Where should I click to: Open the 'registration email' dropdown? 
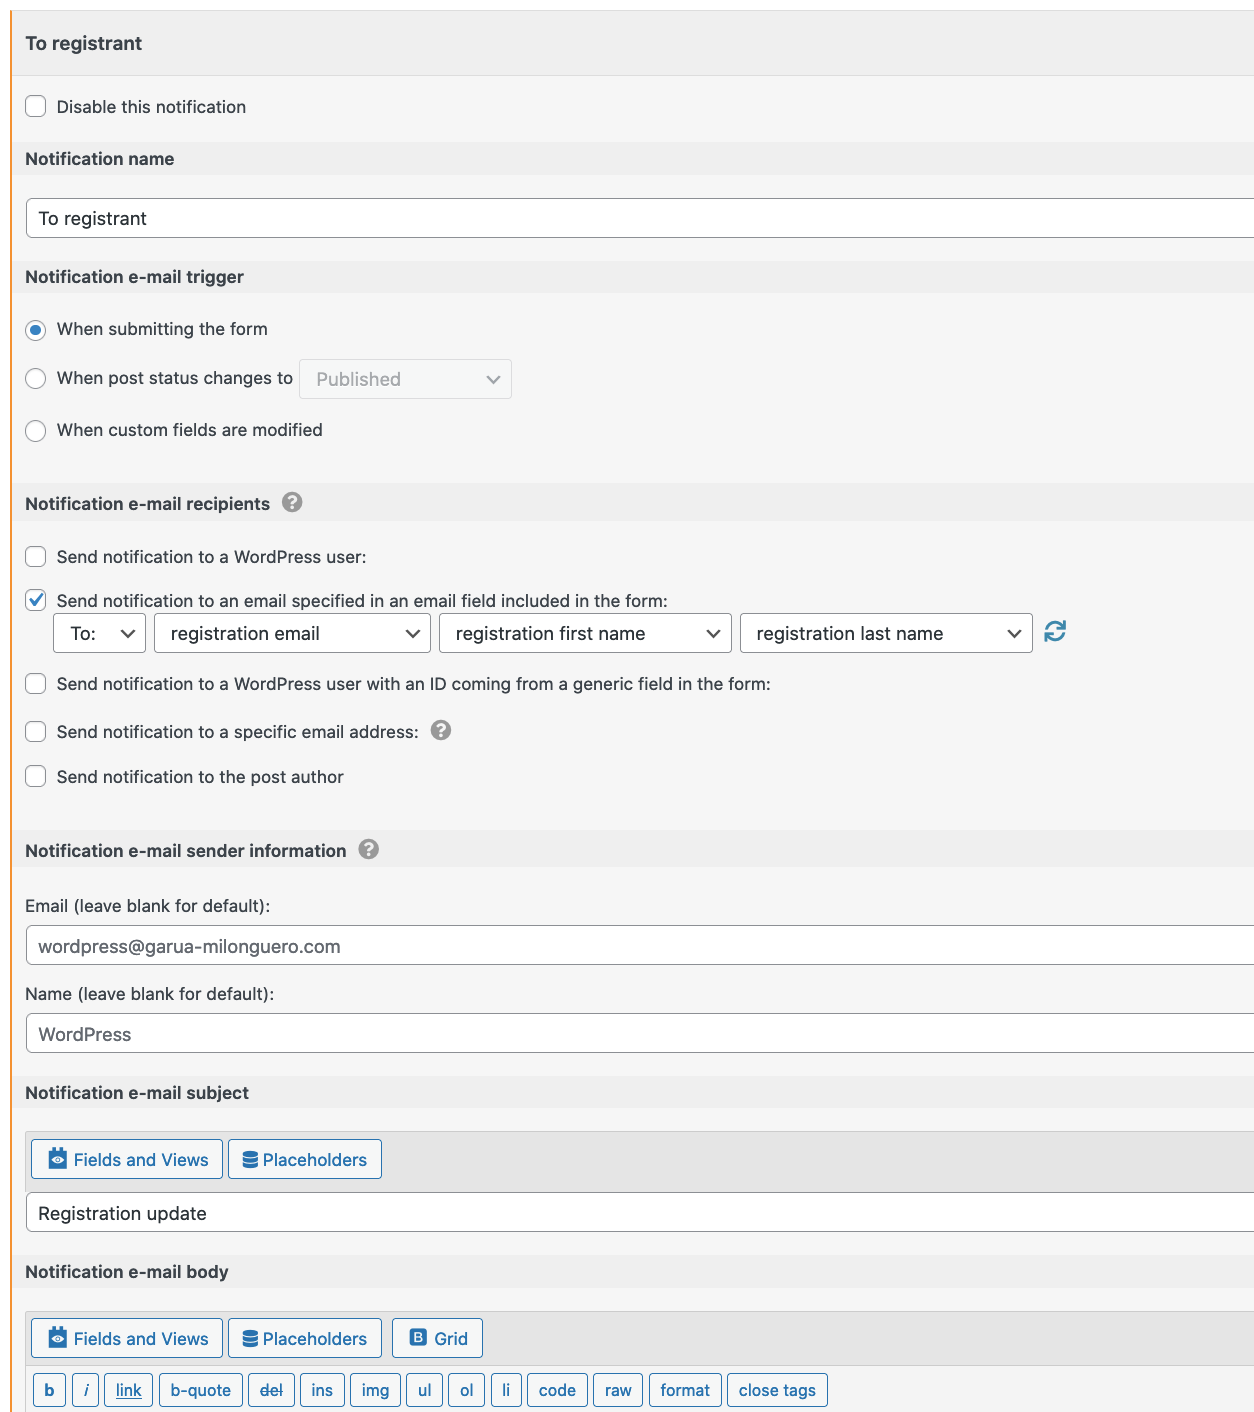point(292,633)
